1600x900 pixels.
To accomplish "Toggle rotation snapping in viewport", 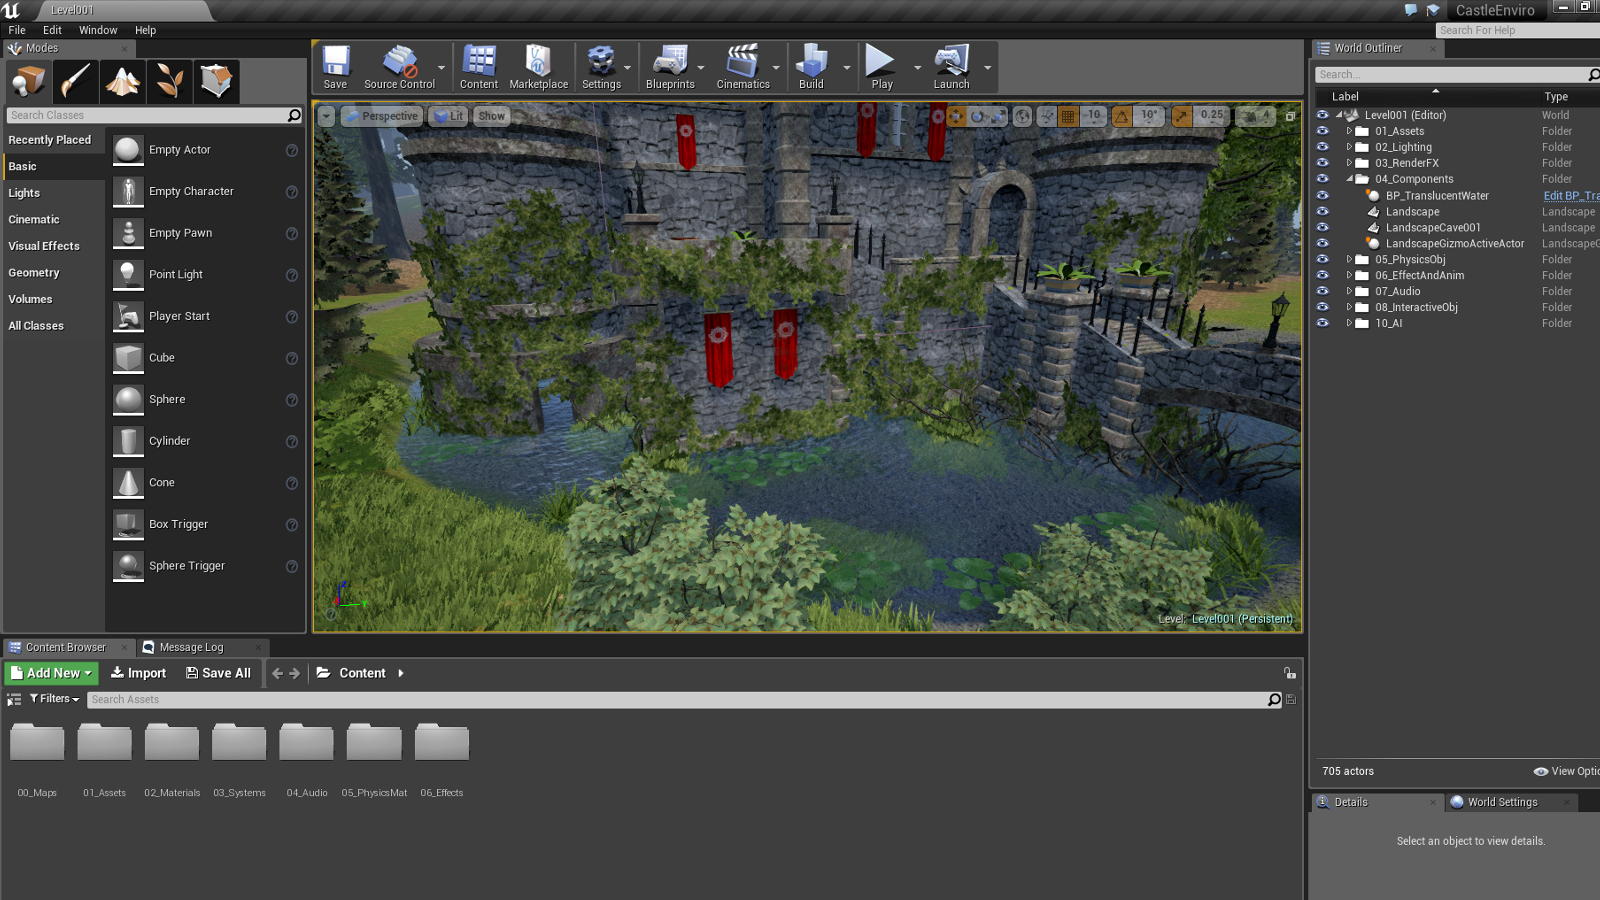I will coord(1122,116).
